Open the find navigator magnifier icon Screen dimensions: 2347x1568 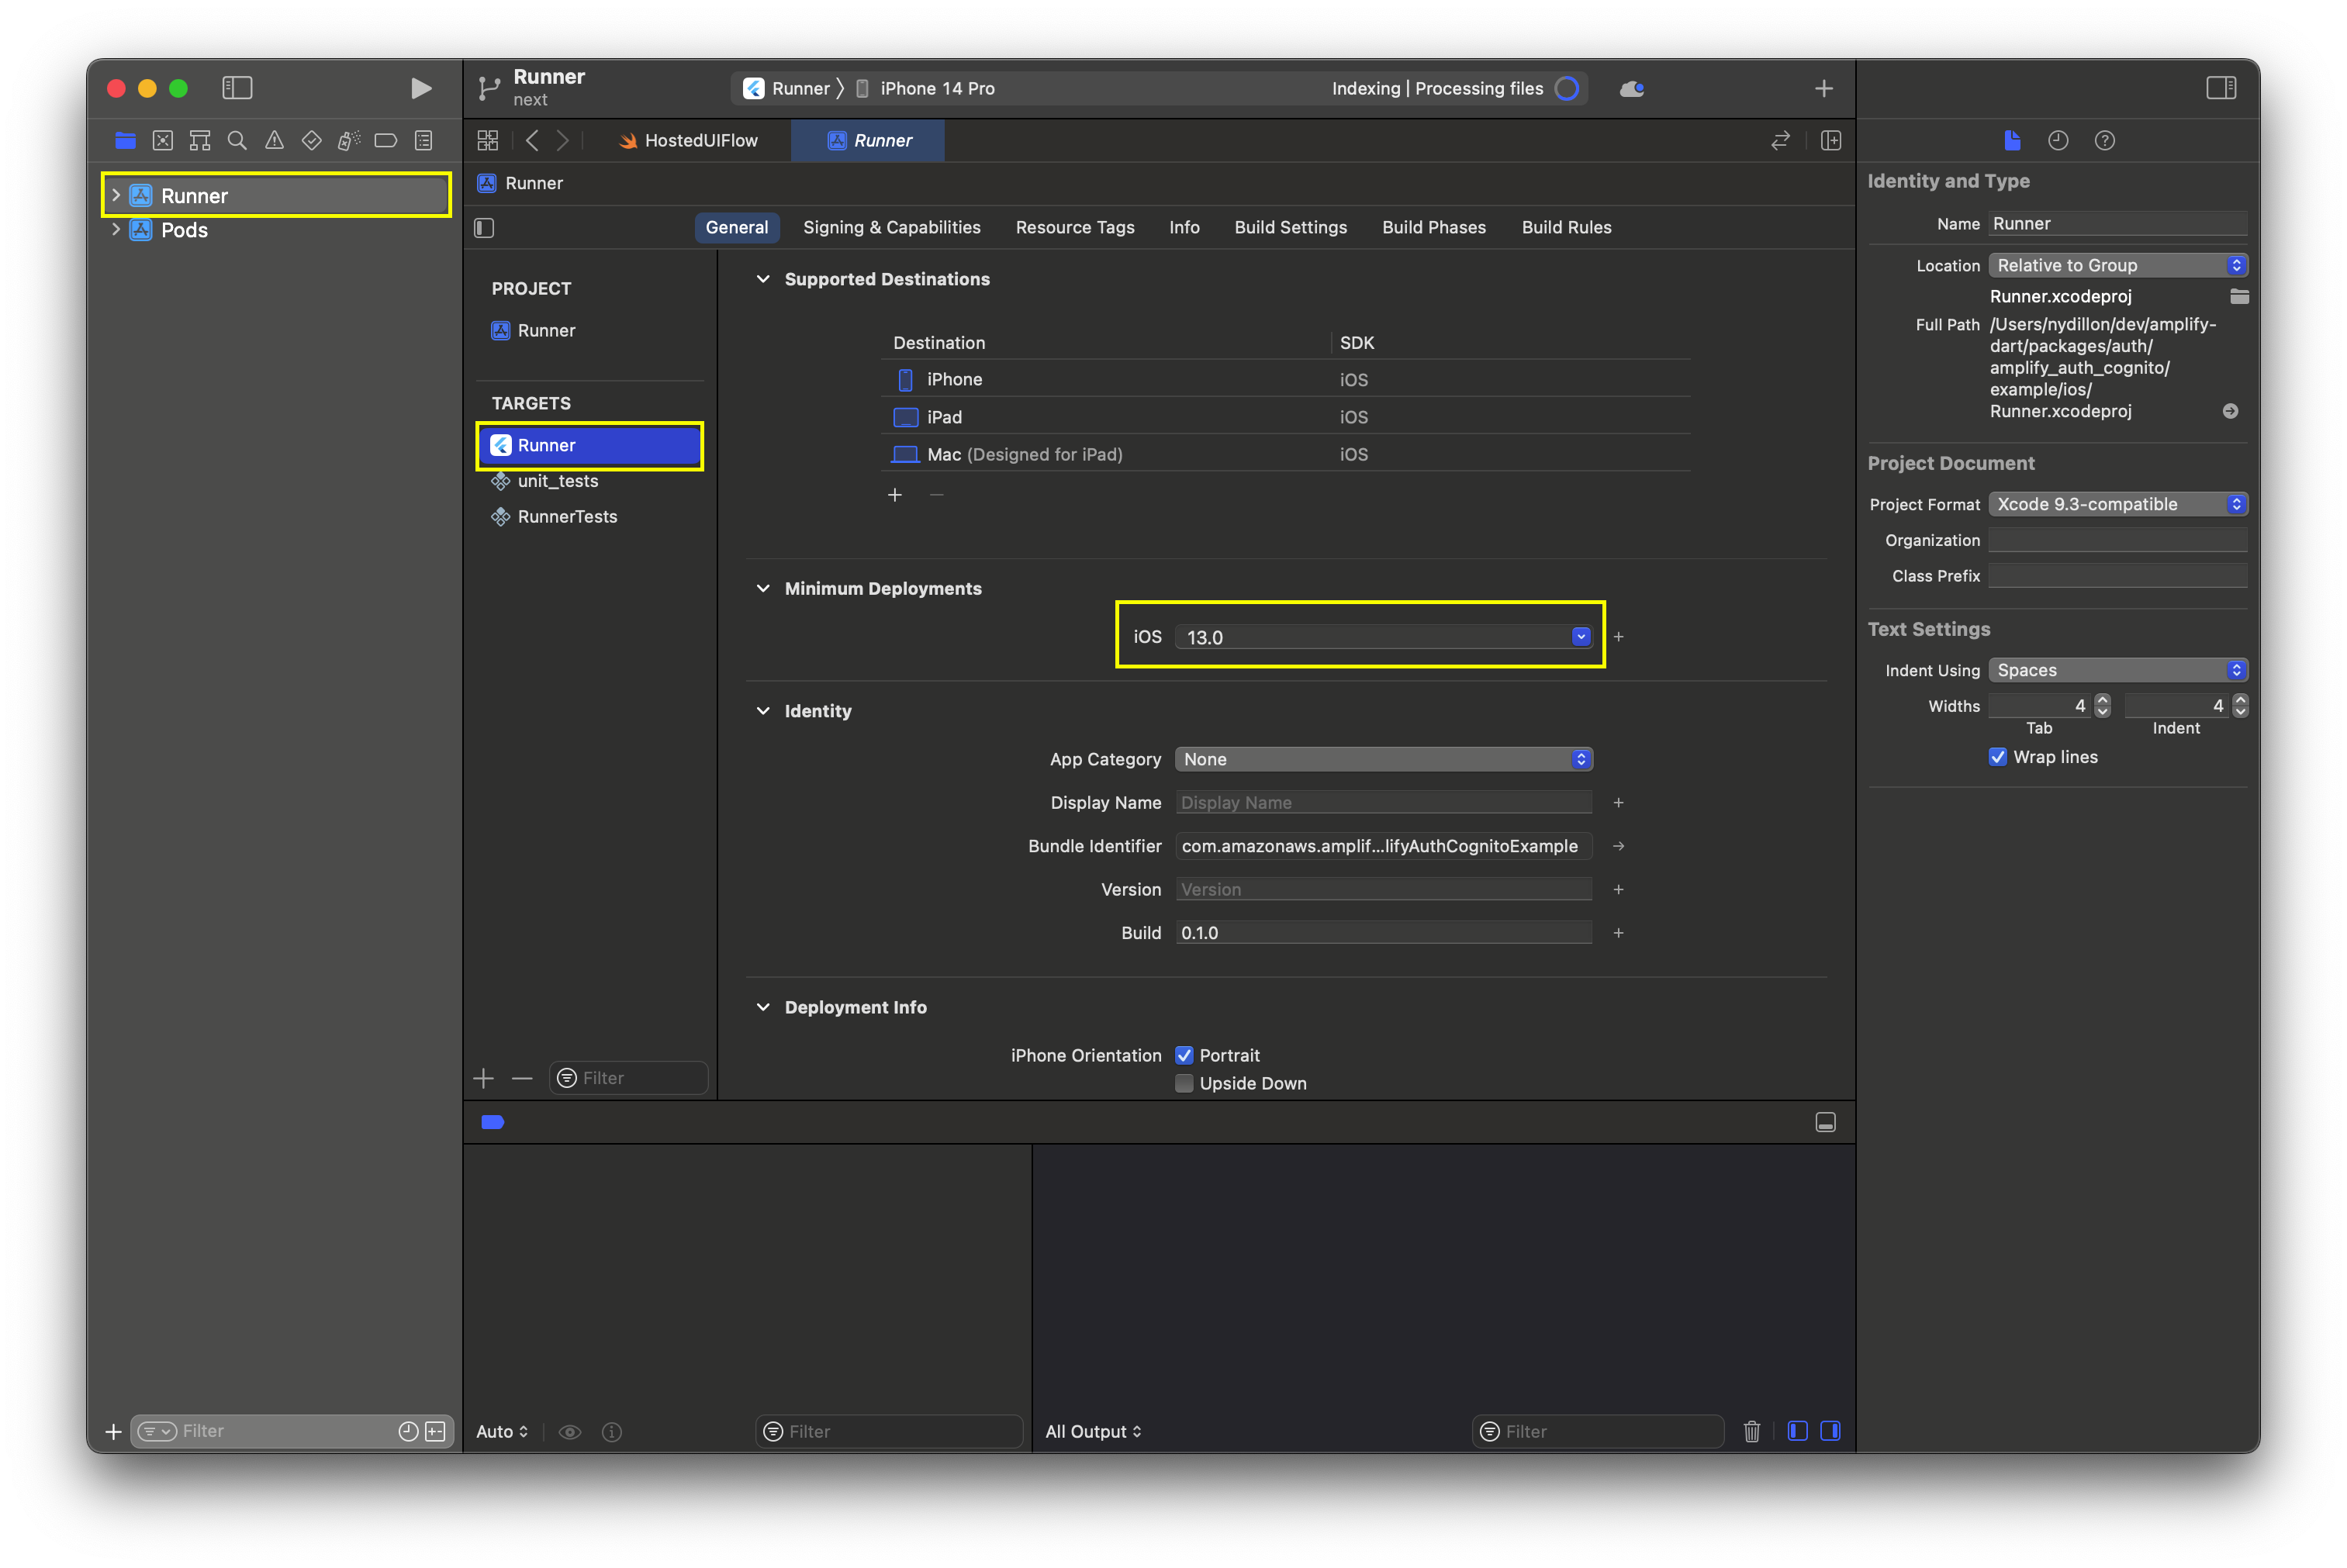tap(237, 141)
